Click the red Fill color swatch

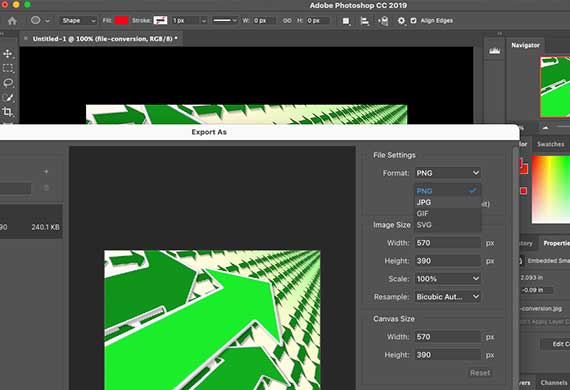[121, 21]
